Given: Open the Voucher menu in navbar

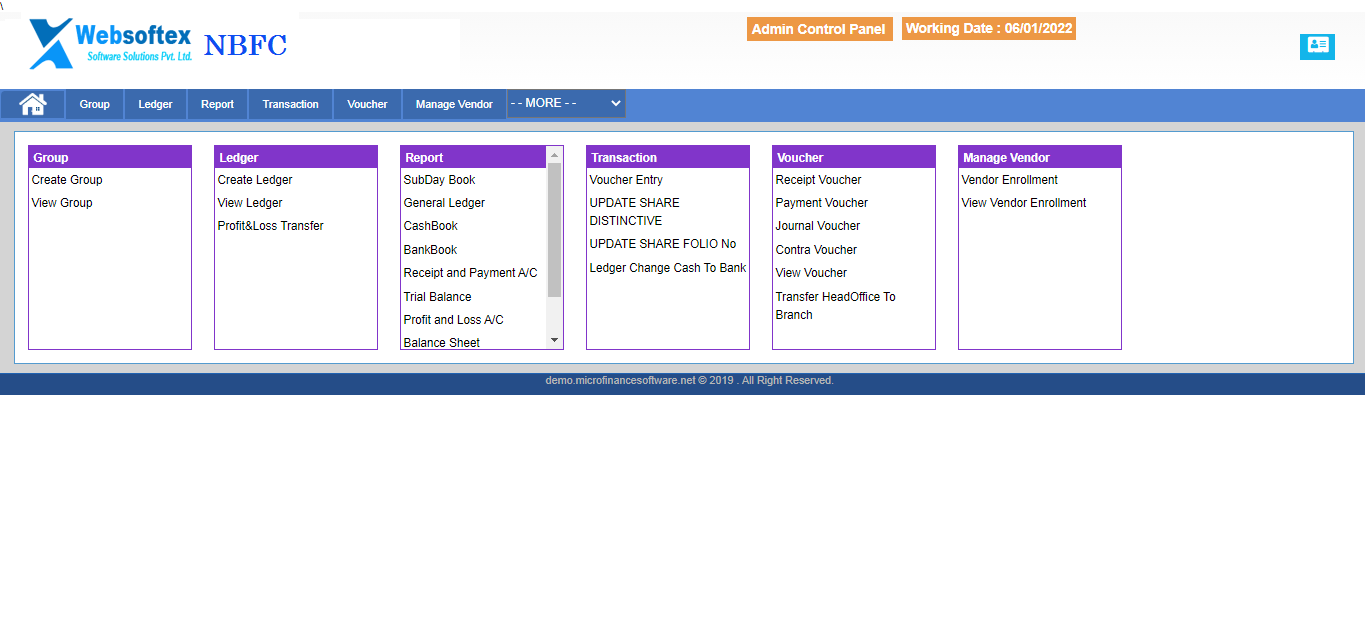Looking at the screenshot, I should [367, 104].
